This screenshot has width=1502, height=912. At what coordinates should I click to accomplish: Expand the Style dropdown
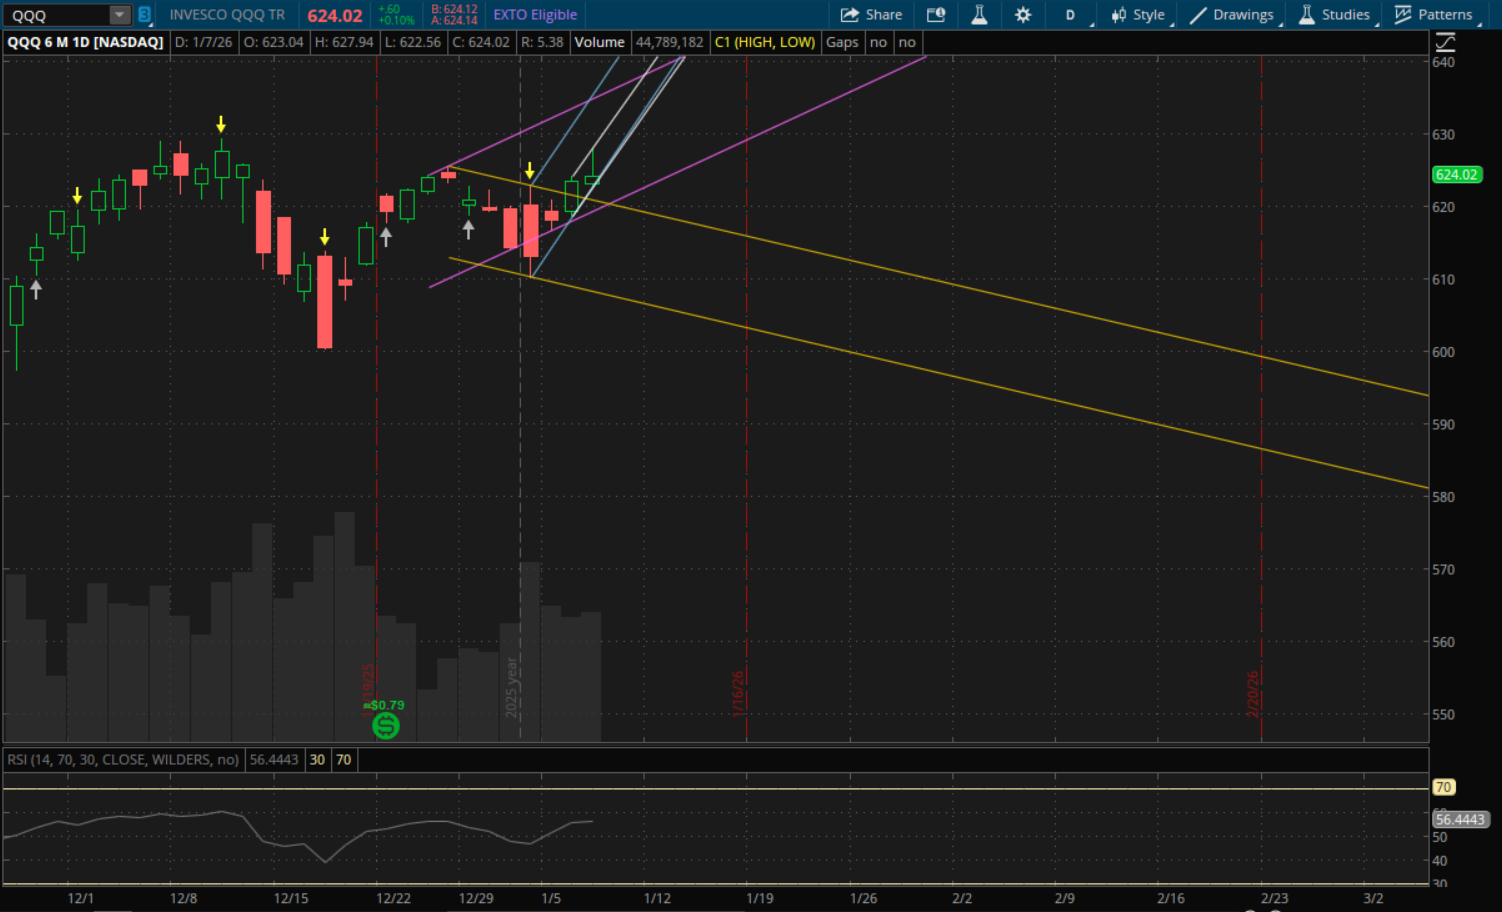pyautogui.click(x=1138, y=15)
